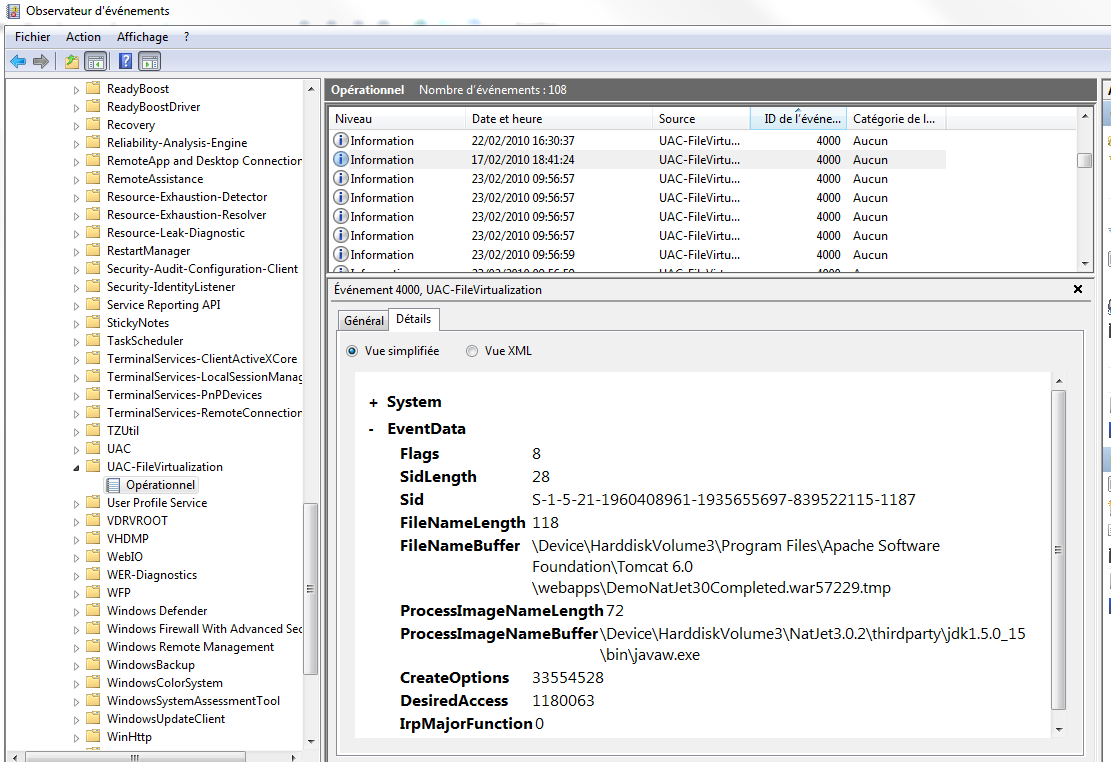Select the Windows Remote Management tree item
Screen dimensions: 1111x762
(x=190, y=647)
